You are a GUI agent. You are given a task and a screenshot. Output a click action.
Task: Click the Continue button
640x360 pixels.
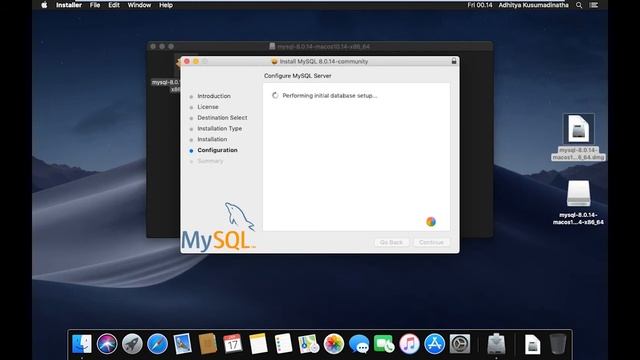431,242
